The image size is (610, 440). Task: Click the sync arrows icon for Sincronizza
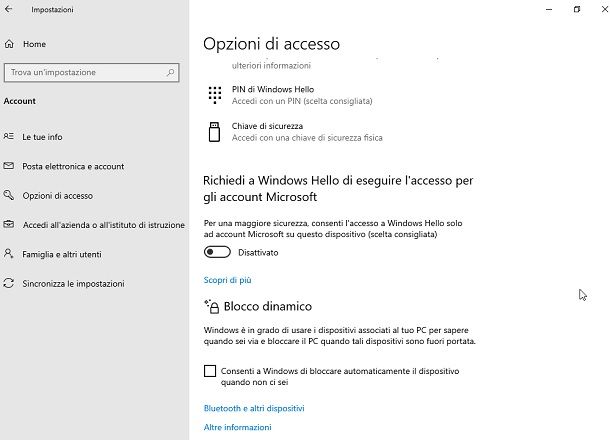pyautogui.click(x=9, y=283)
